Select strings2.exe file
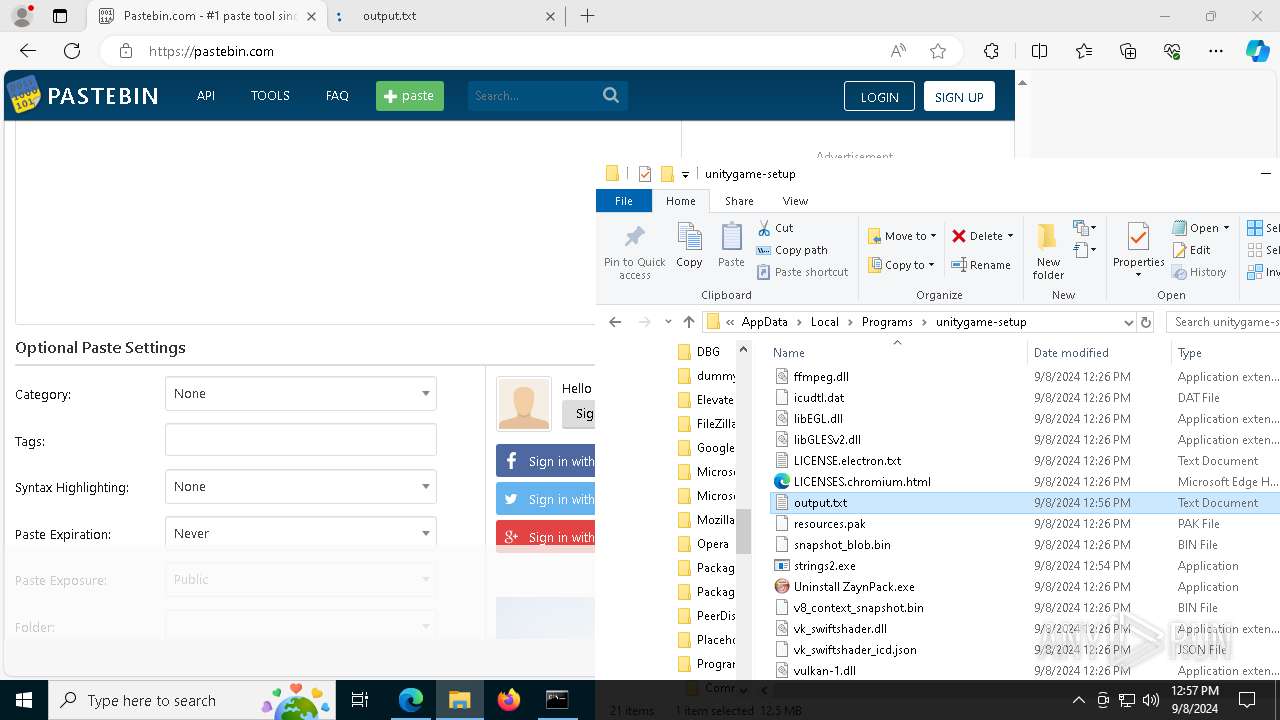Viewport: 1280px width, 720px height. click(x=824, y=566)
